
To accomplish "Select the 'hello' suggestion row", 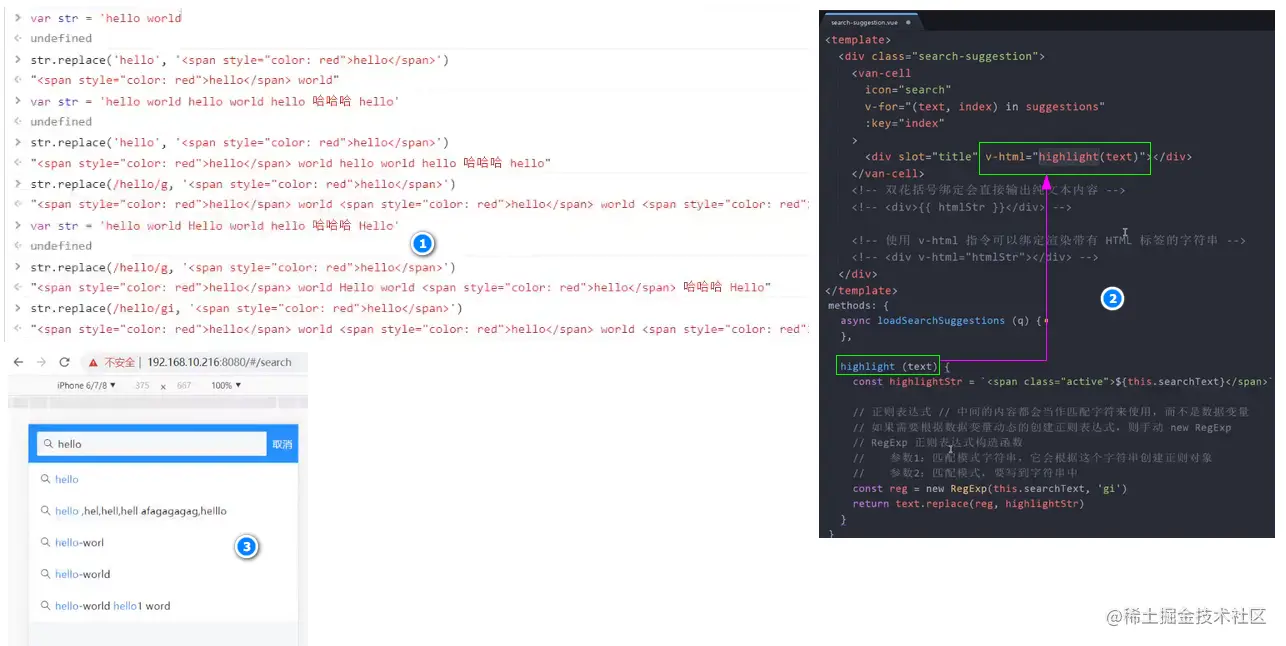I will pos(163,479).
